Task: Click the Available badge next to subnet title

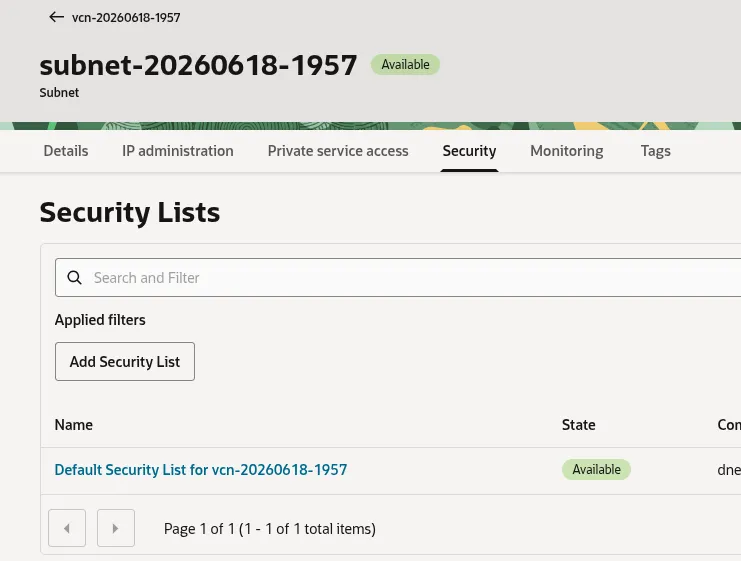Action: point(405,64)
